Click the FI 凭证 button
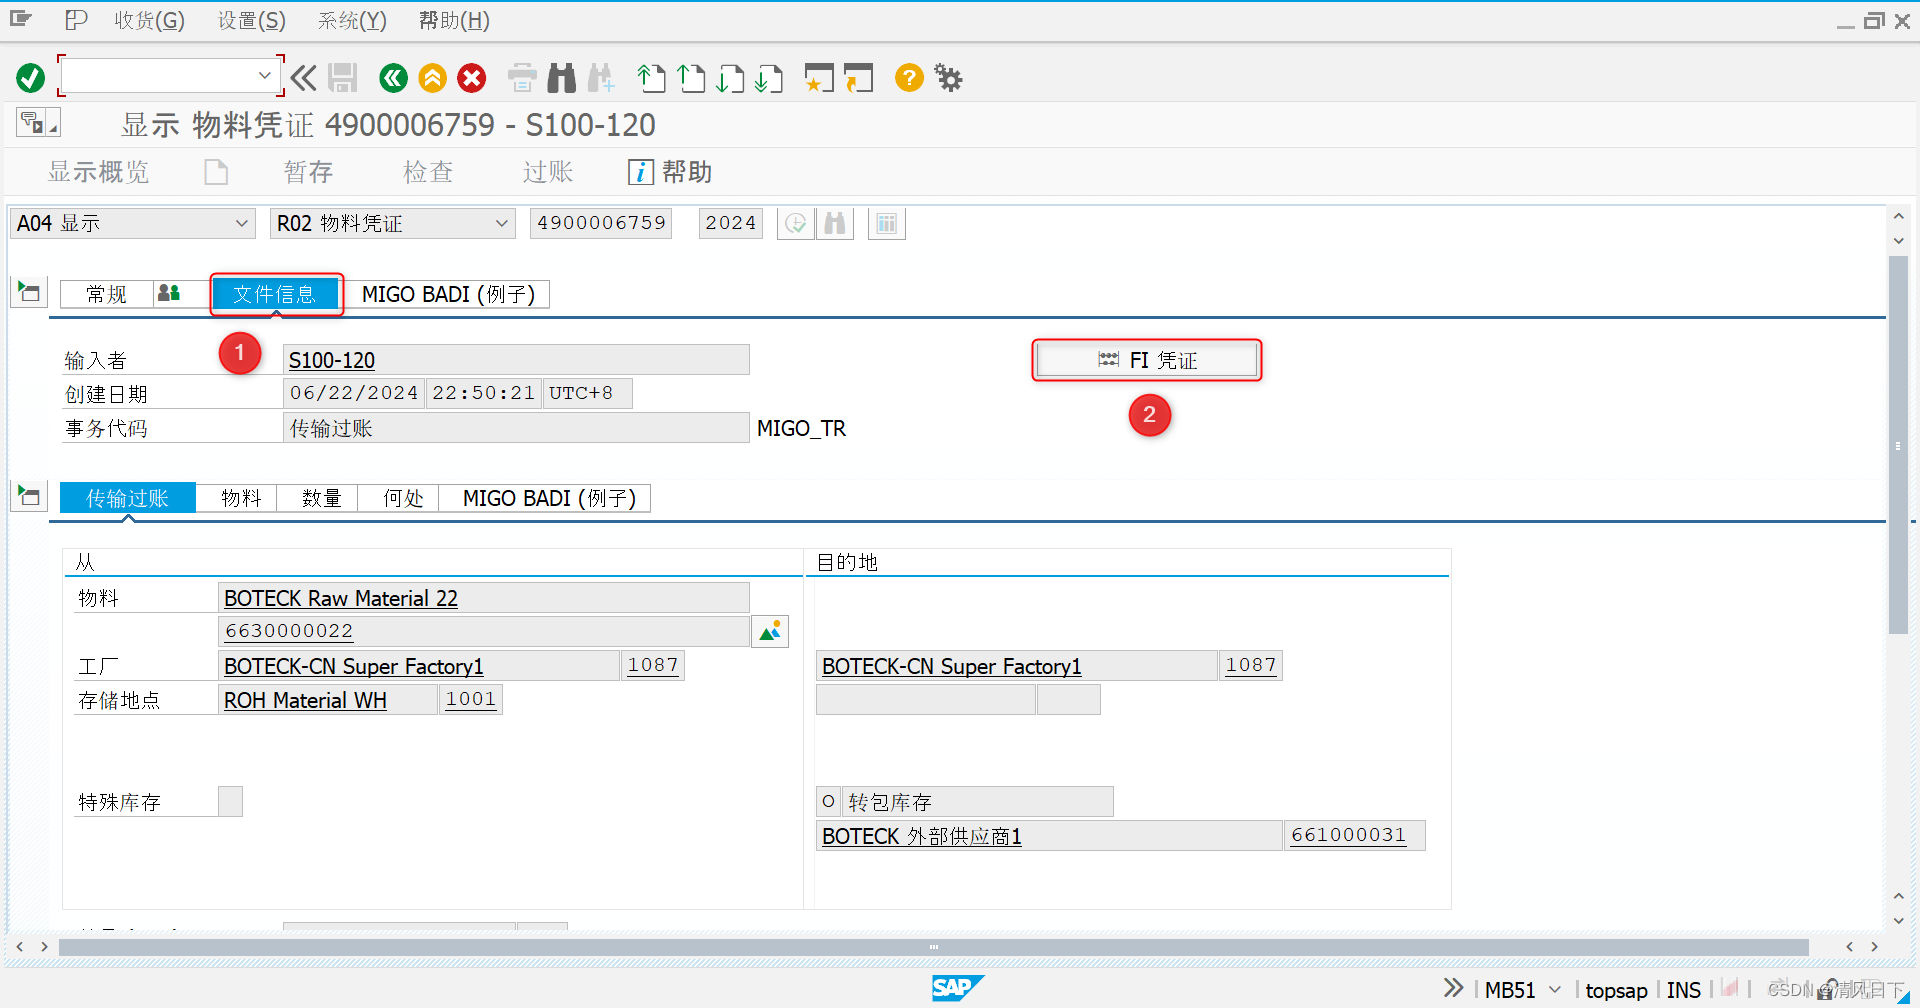The width and height of the screenshot is (1920, 1008). click(x=1147, y=360)
